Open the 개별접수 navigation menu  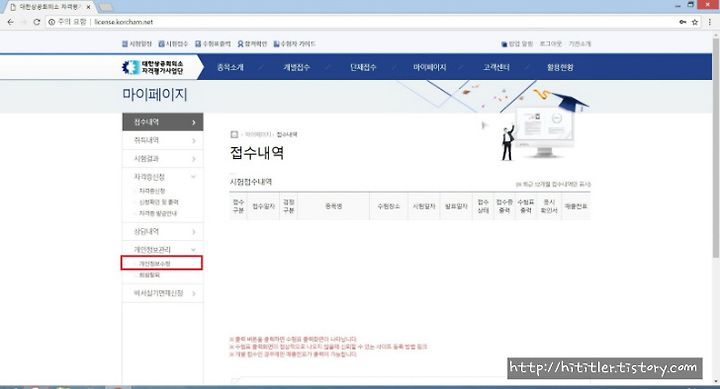(x=296, y=67)
